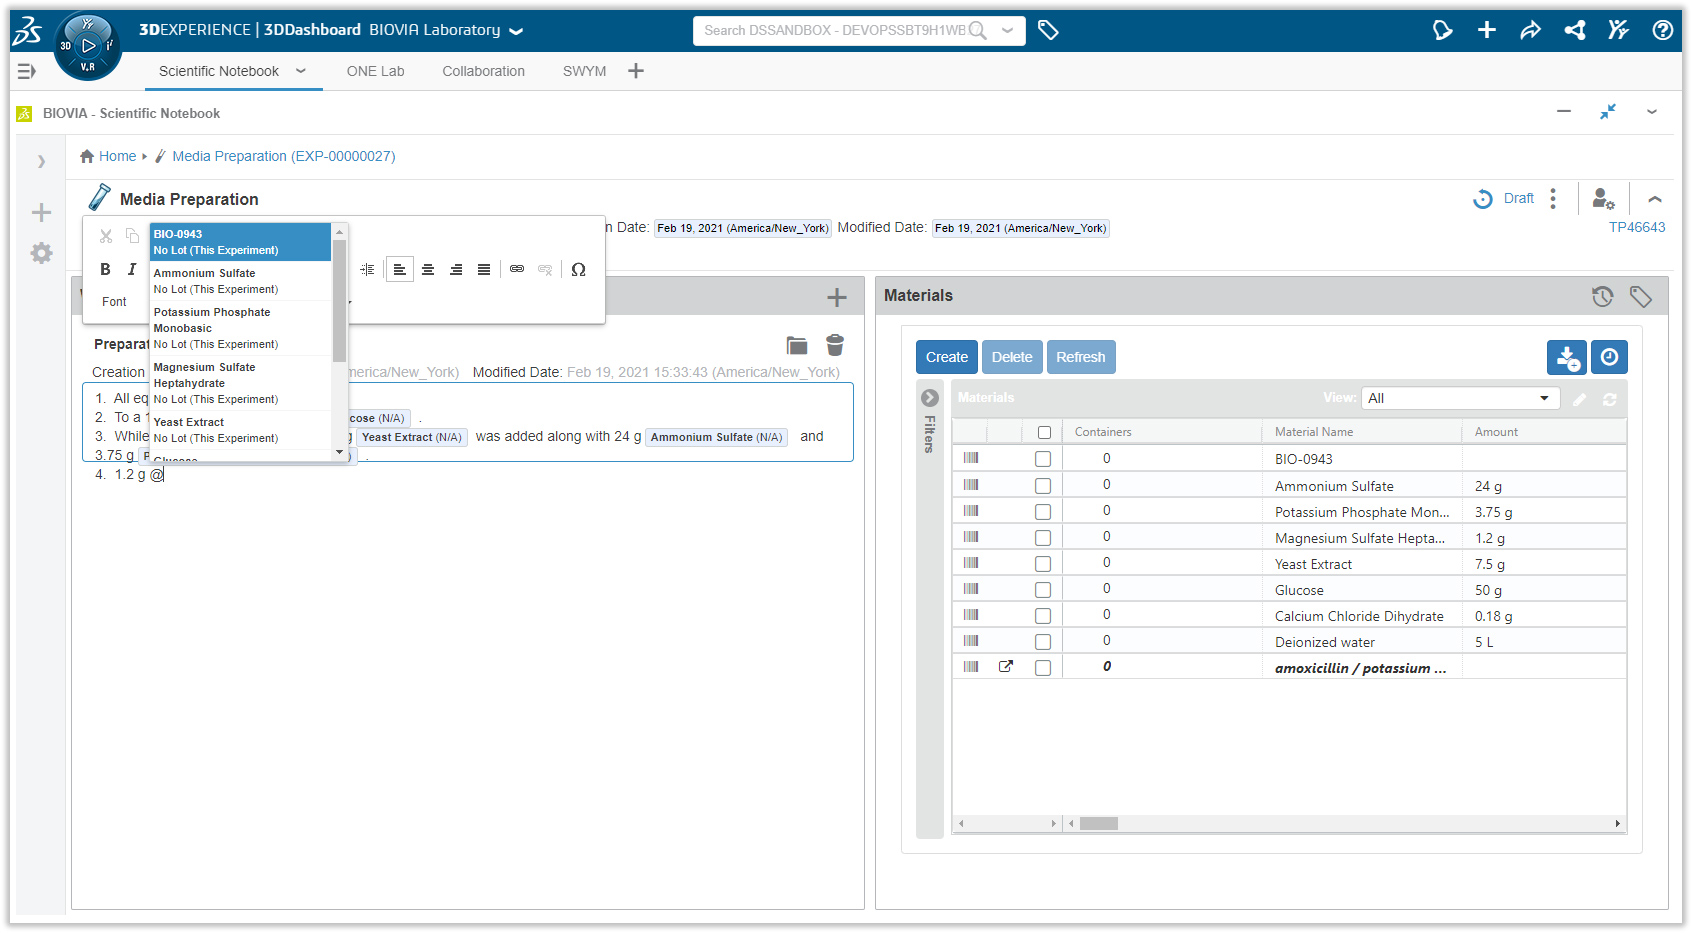Open external link icon in amoxicillin row
The width and height of the screenshot is (1692, 933).
pos(1006,666)
